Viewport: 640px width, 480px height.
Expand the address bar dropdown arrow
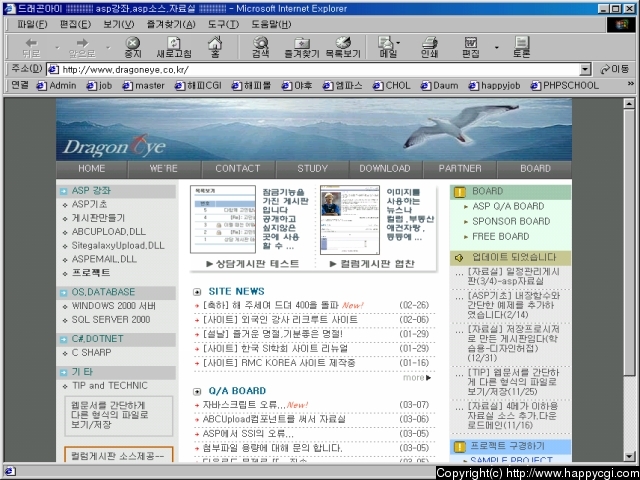coord(585,69)
